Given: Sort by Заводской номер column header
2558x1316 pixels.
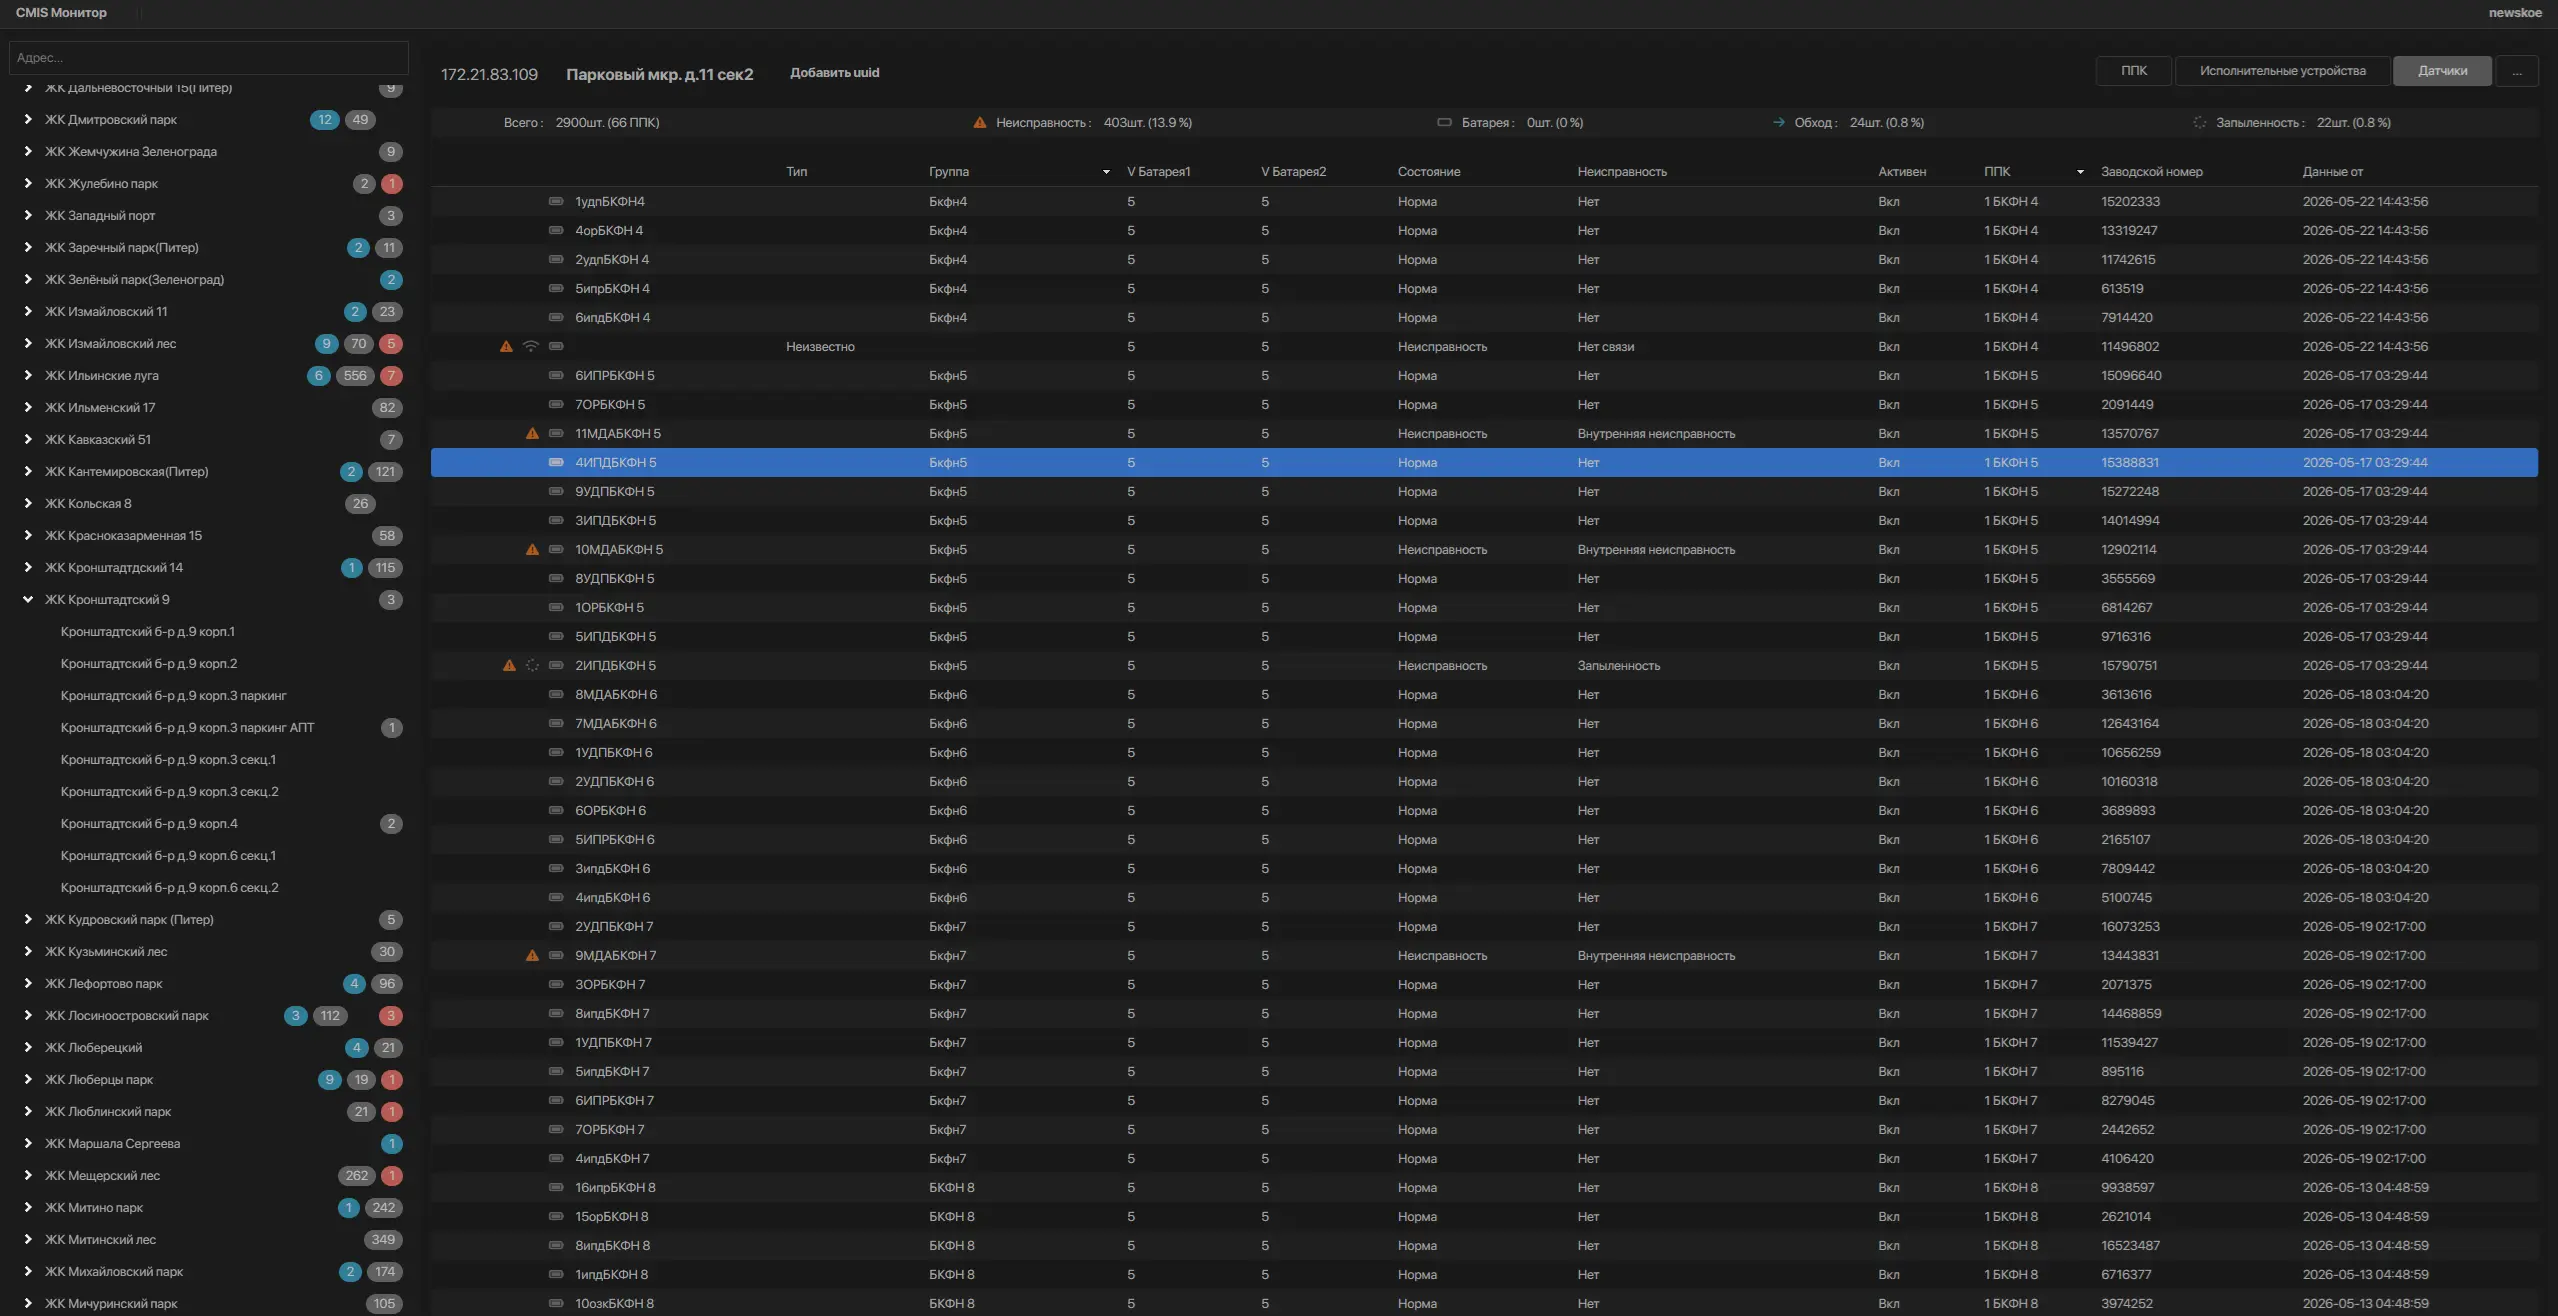Looking at the screenshot, I should 2151,172.
